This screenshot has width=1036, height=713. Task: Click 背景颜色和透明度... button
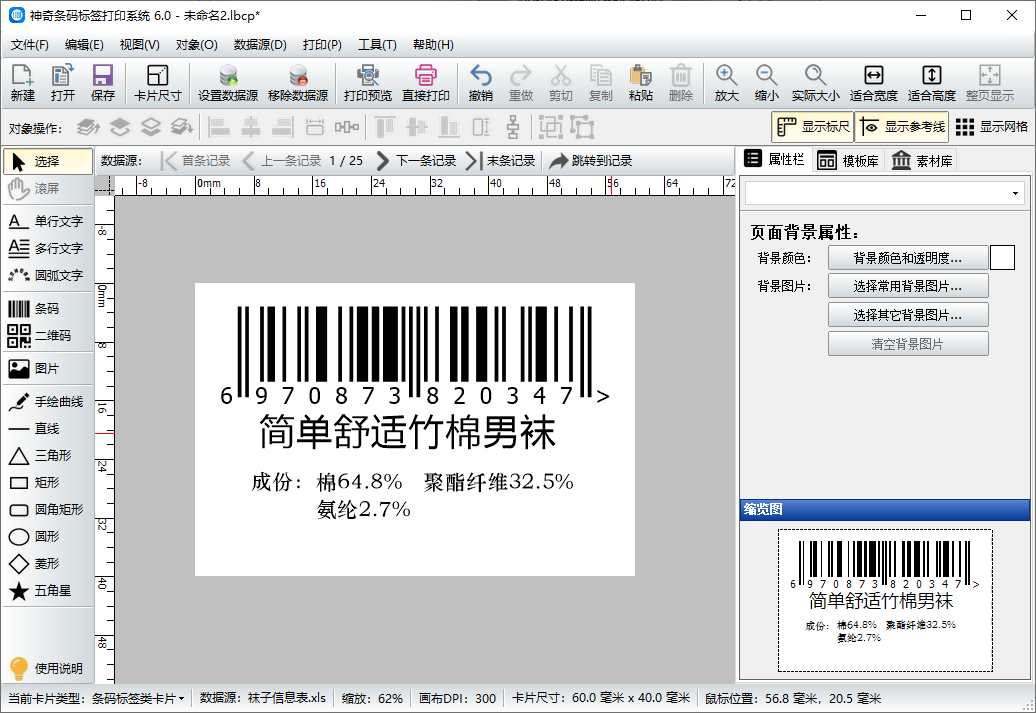tap(908, 258)
